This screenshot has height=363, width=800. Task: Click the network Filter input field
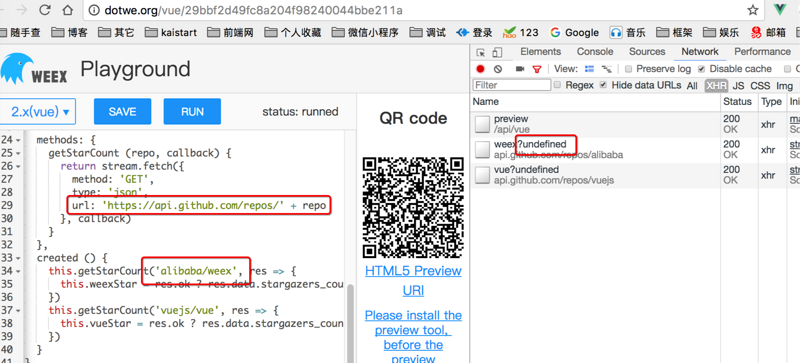point(512,85)
